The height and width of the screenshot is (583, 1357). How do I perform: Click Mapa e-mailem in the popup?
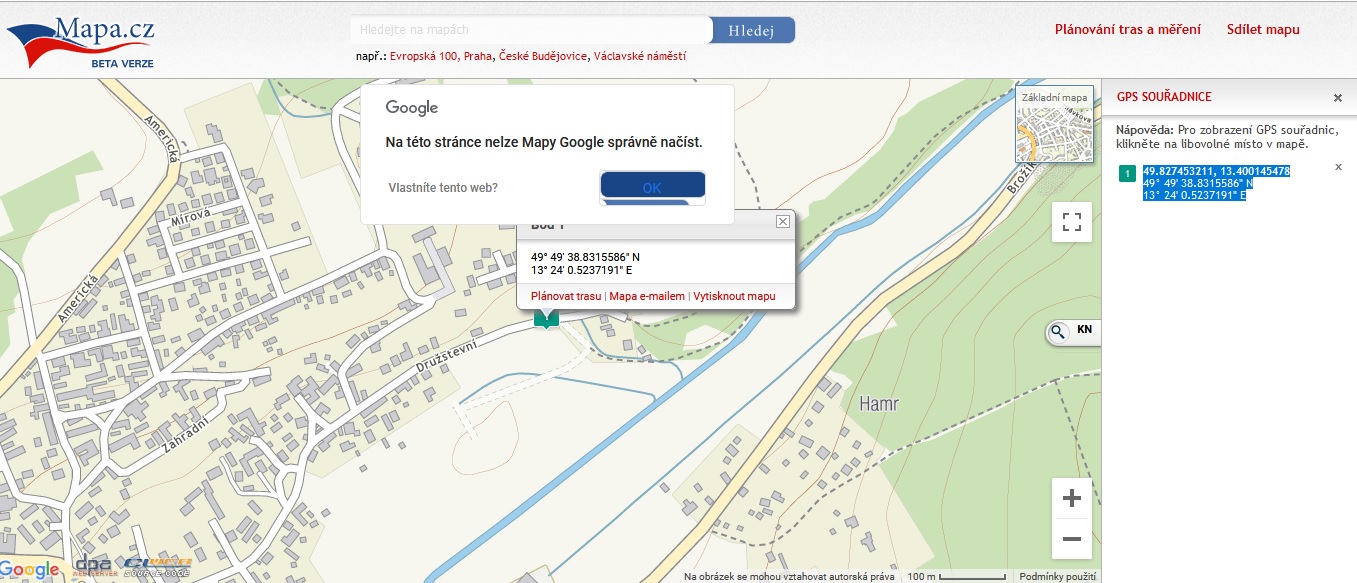pos(647,297)
